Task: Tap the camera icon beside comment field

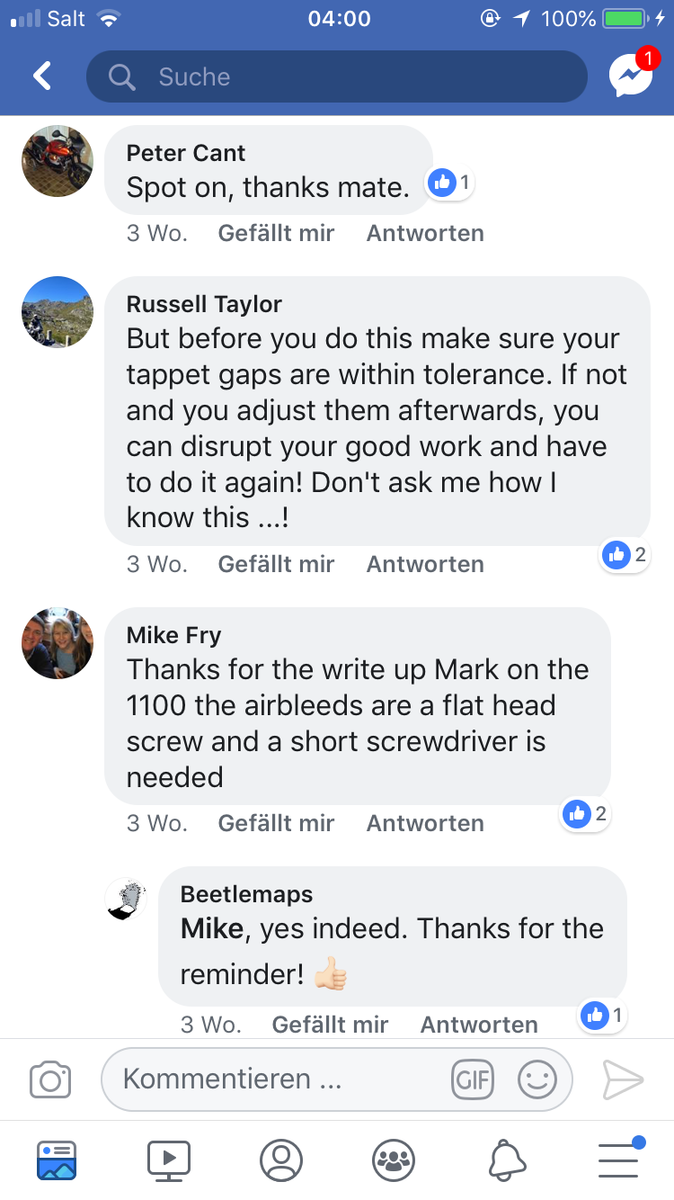Action: click(50, 1080)
